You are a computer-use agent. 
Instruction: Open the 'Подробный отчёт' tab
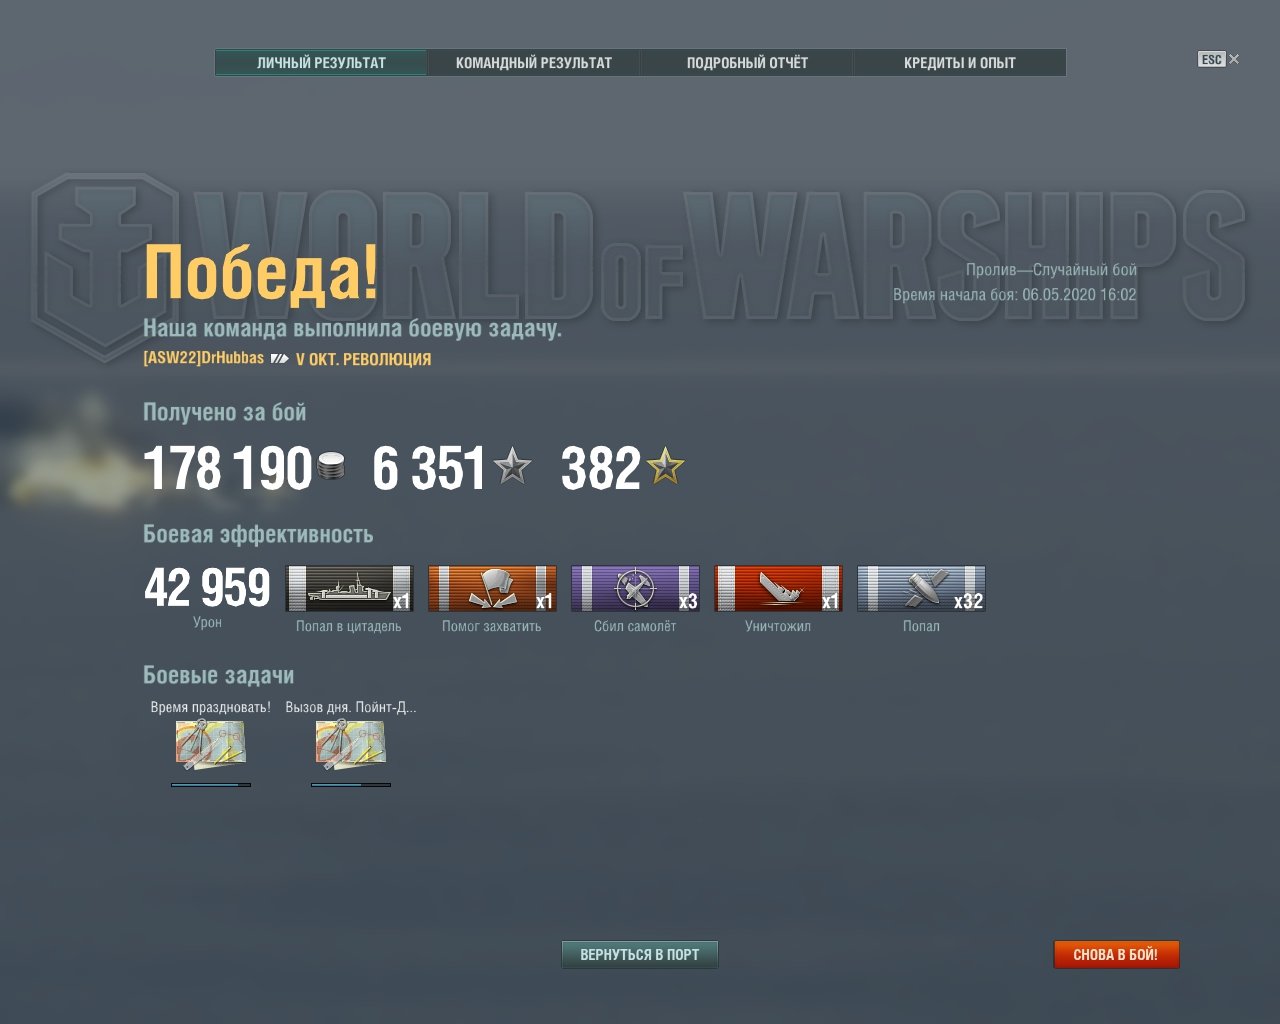pos(747,62)
